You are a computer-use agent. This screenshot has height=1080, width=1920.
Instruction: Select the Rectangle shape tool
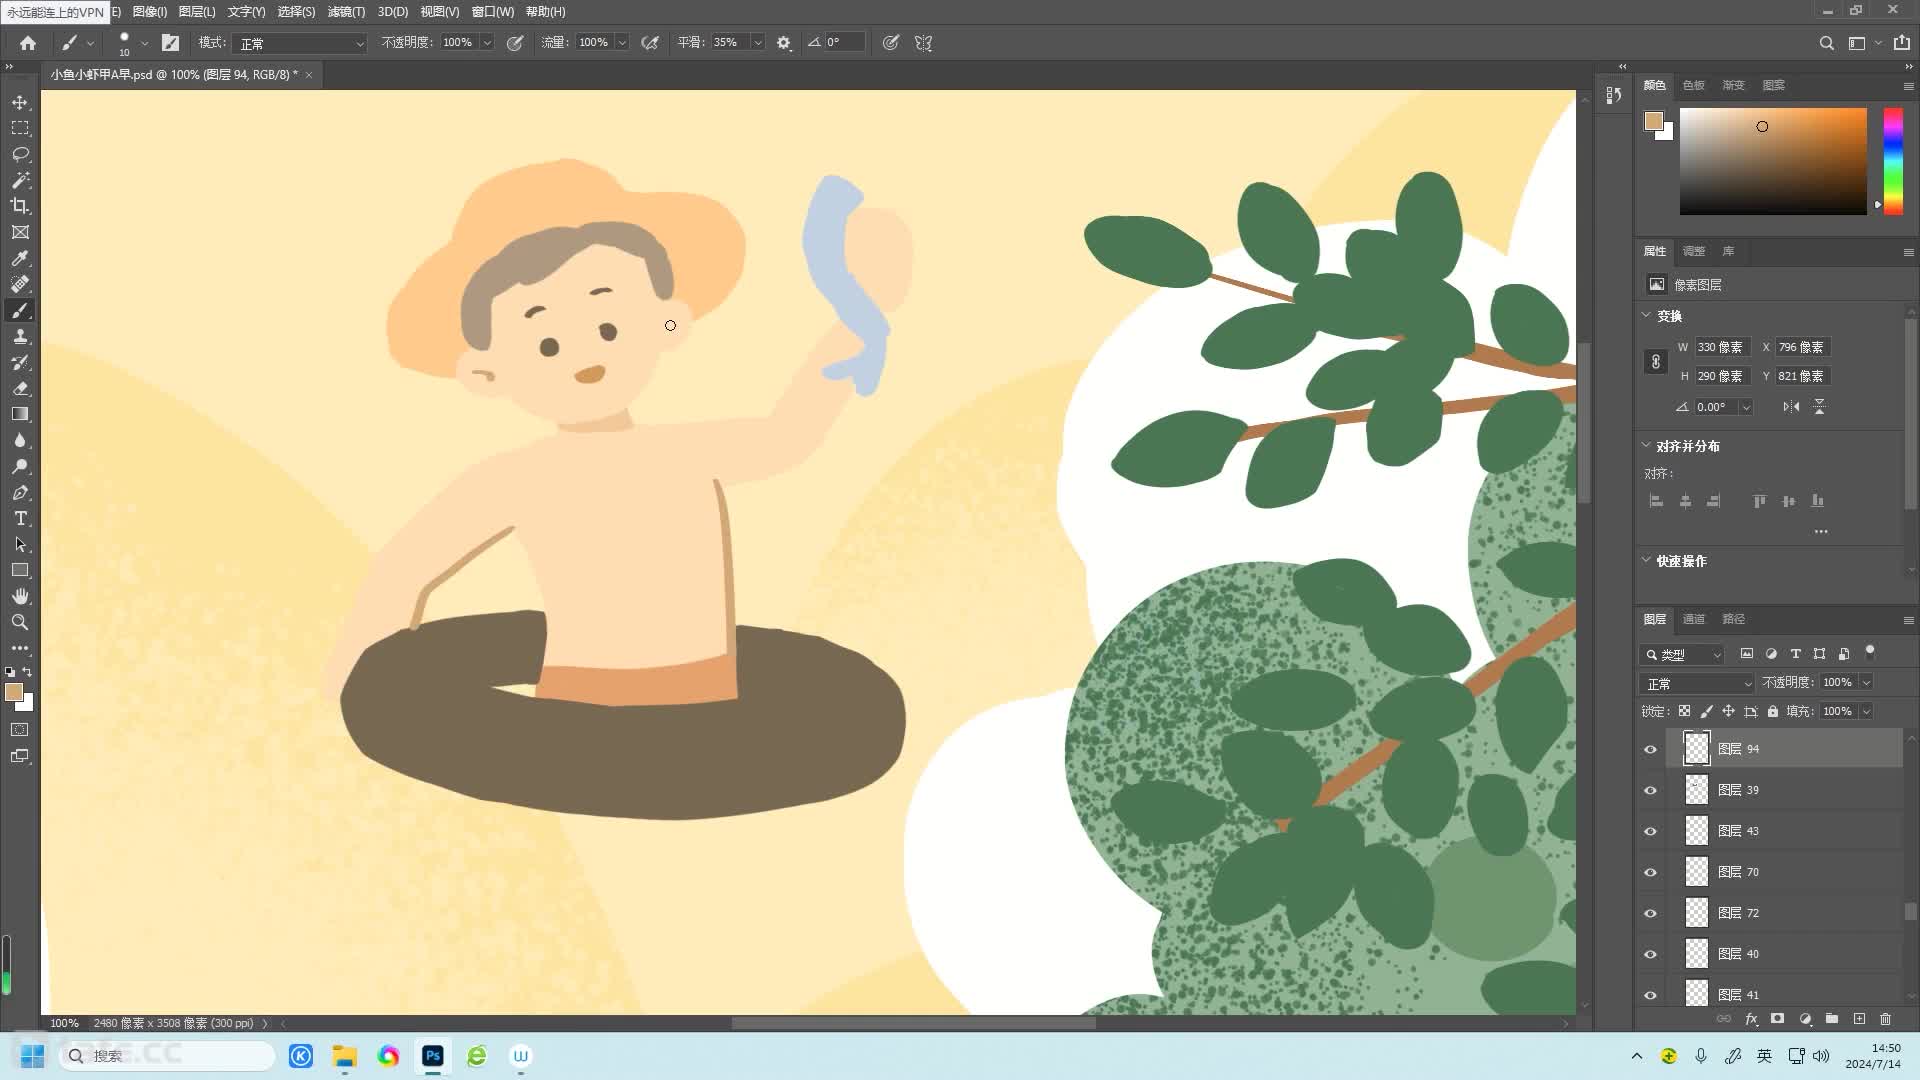(x=20, y=570)
